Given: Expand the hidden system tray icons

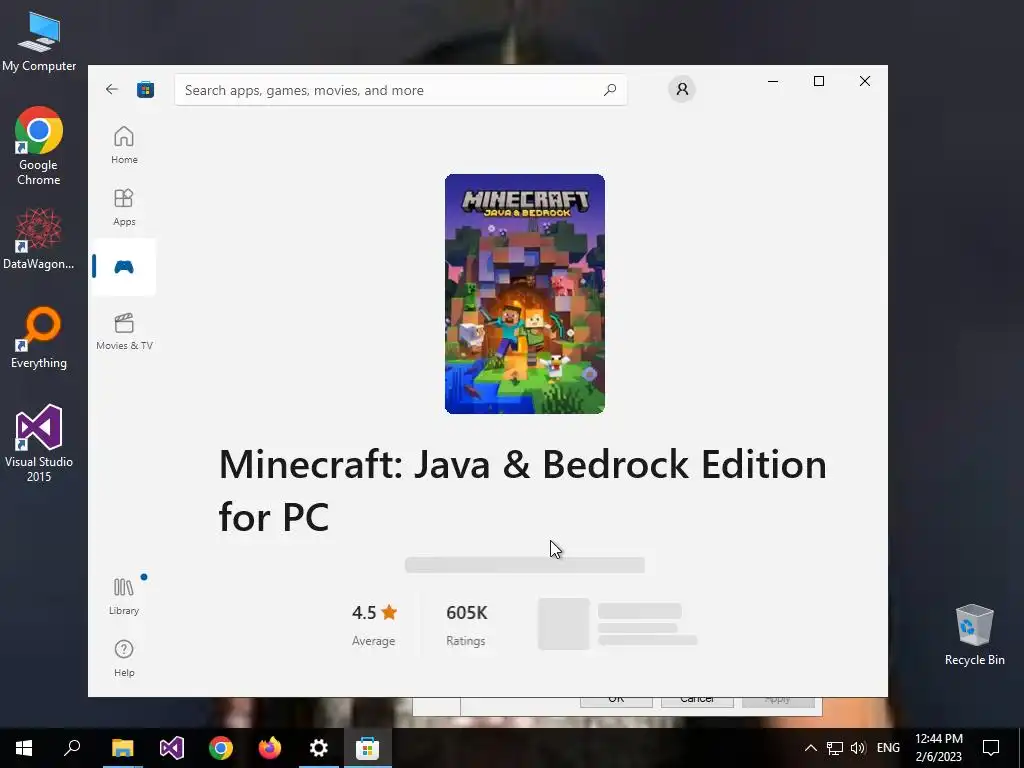Looking at the screenshot, I should (x=810, y=748).
